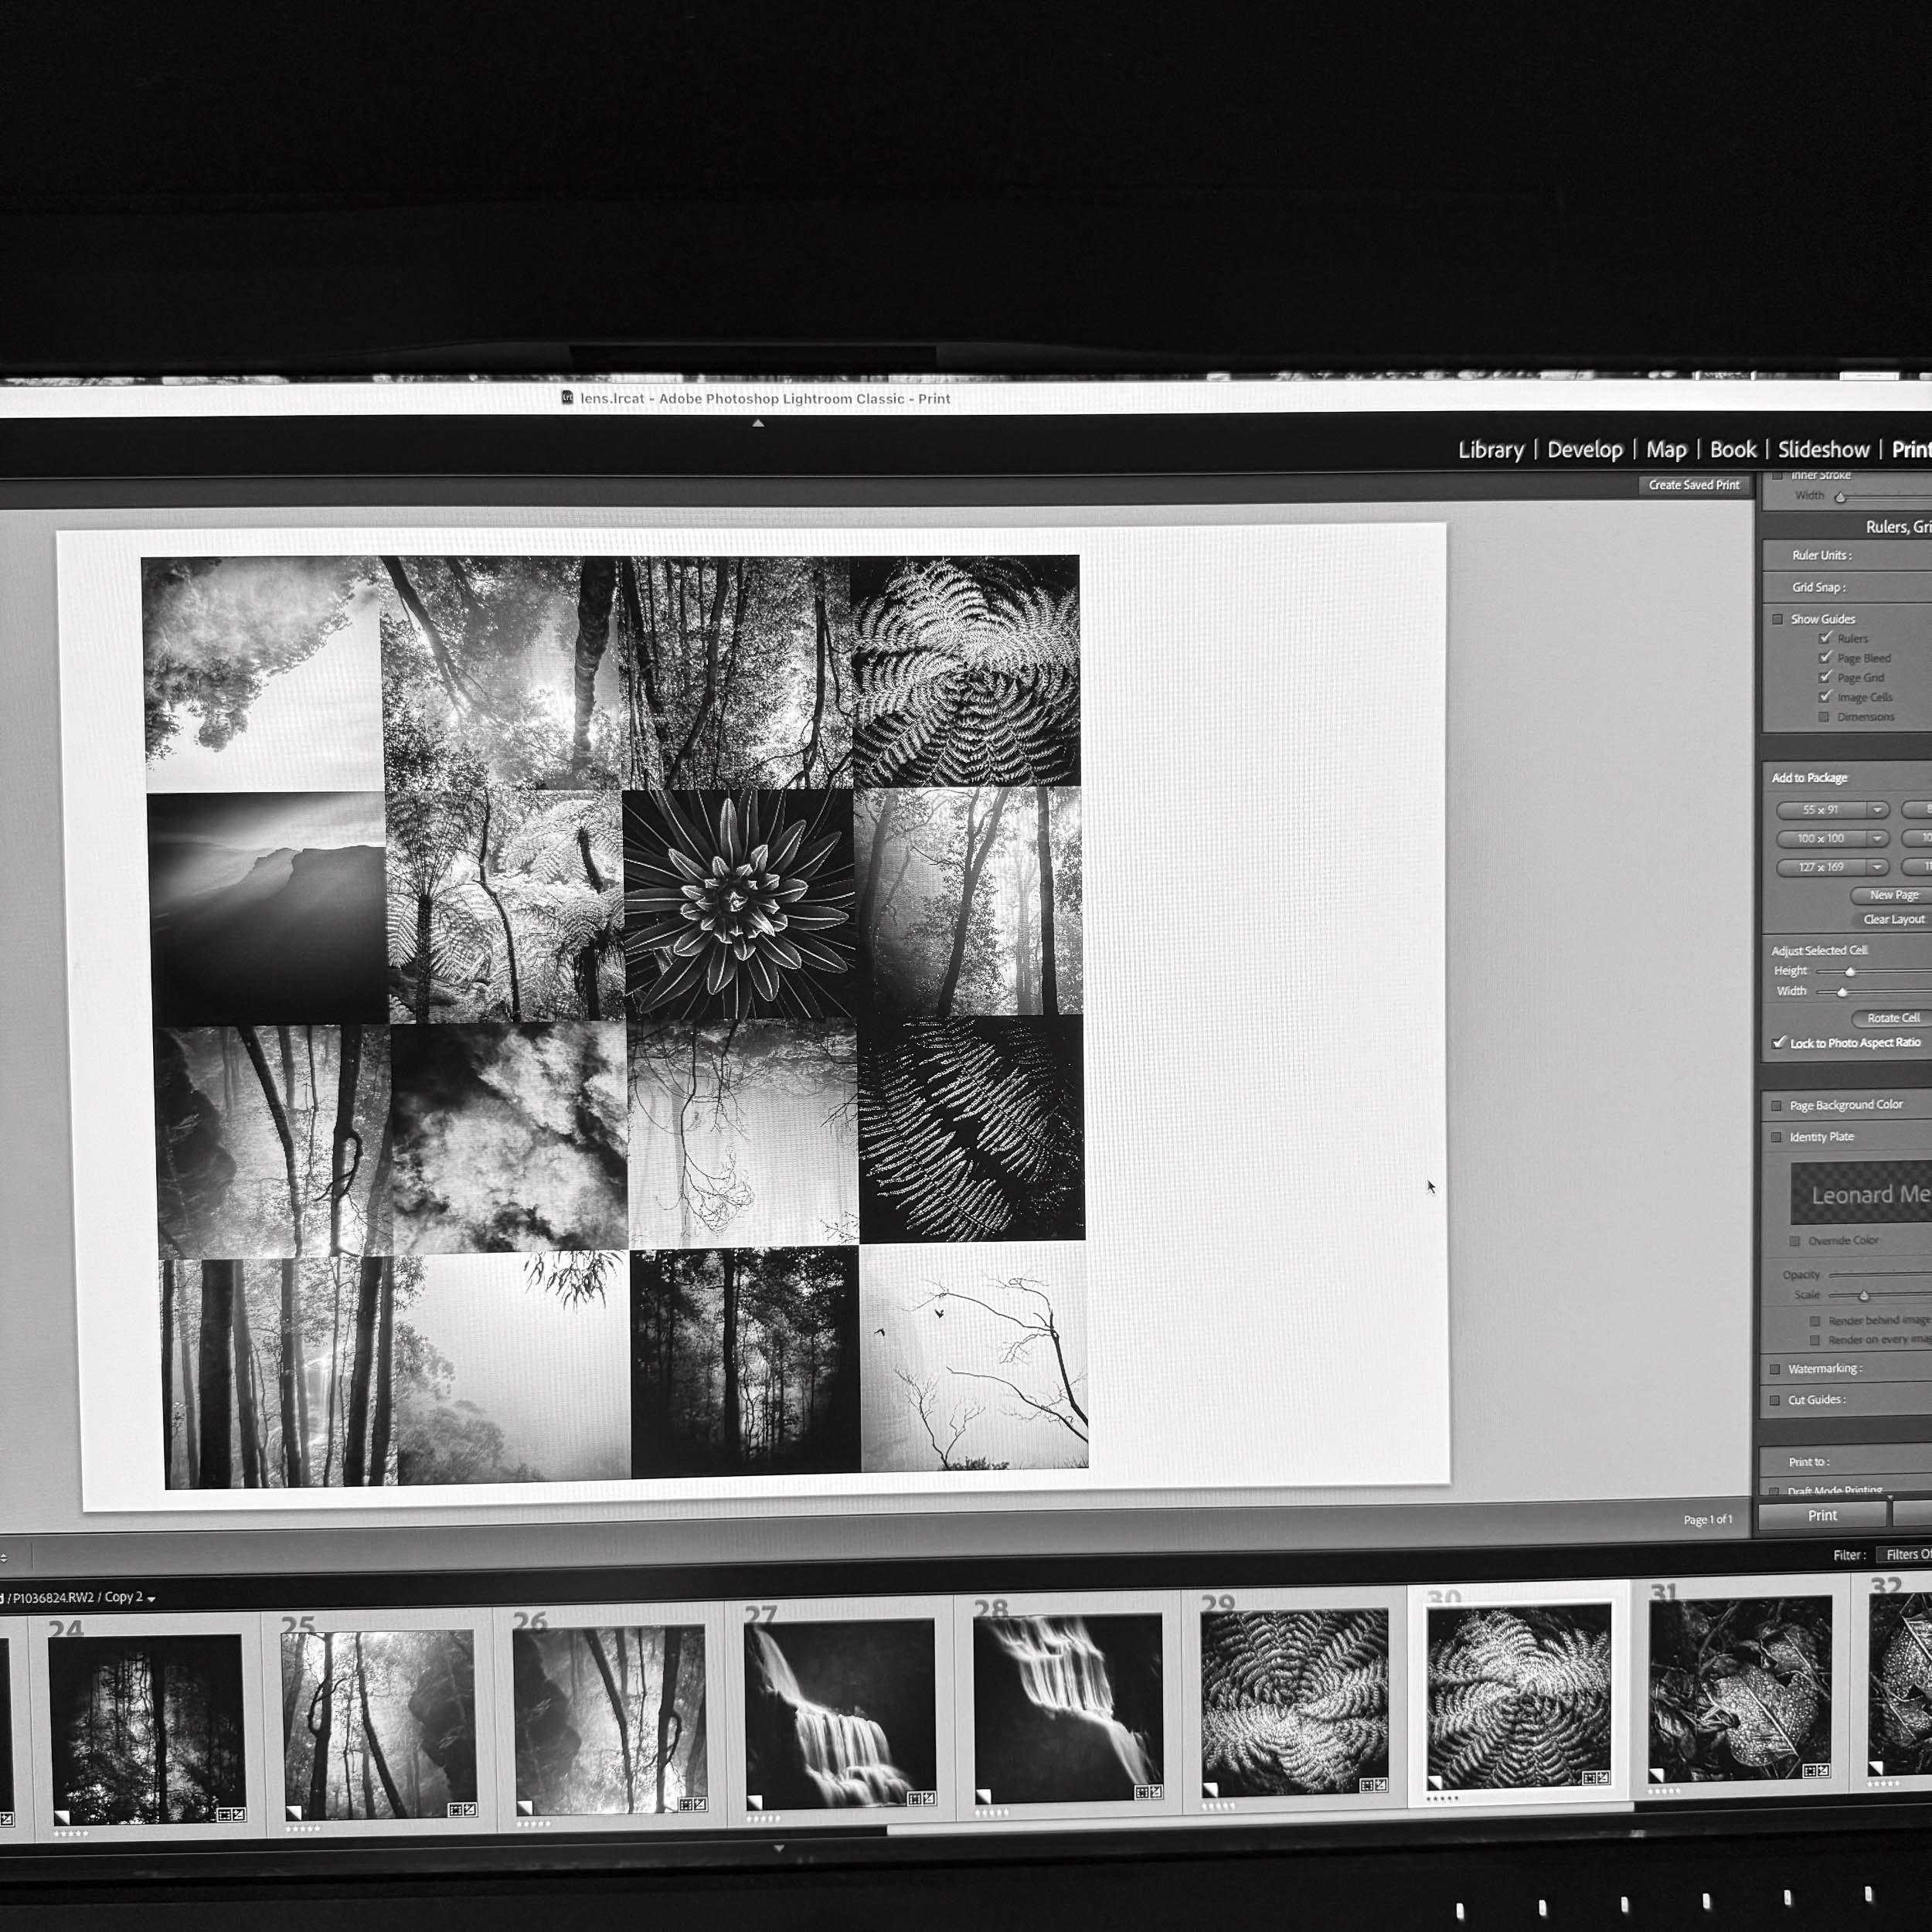This screenshot has height=1932, width=1932.
Task: Click virtual copy badge on thumbnail 24
Action: click(x=63, y=1816)
